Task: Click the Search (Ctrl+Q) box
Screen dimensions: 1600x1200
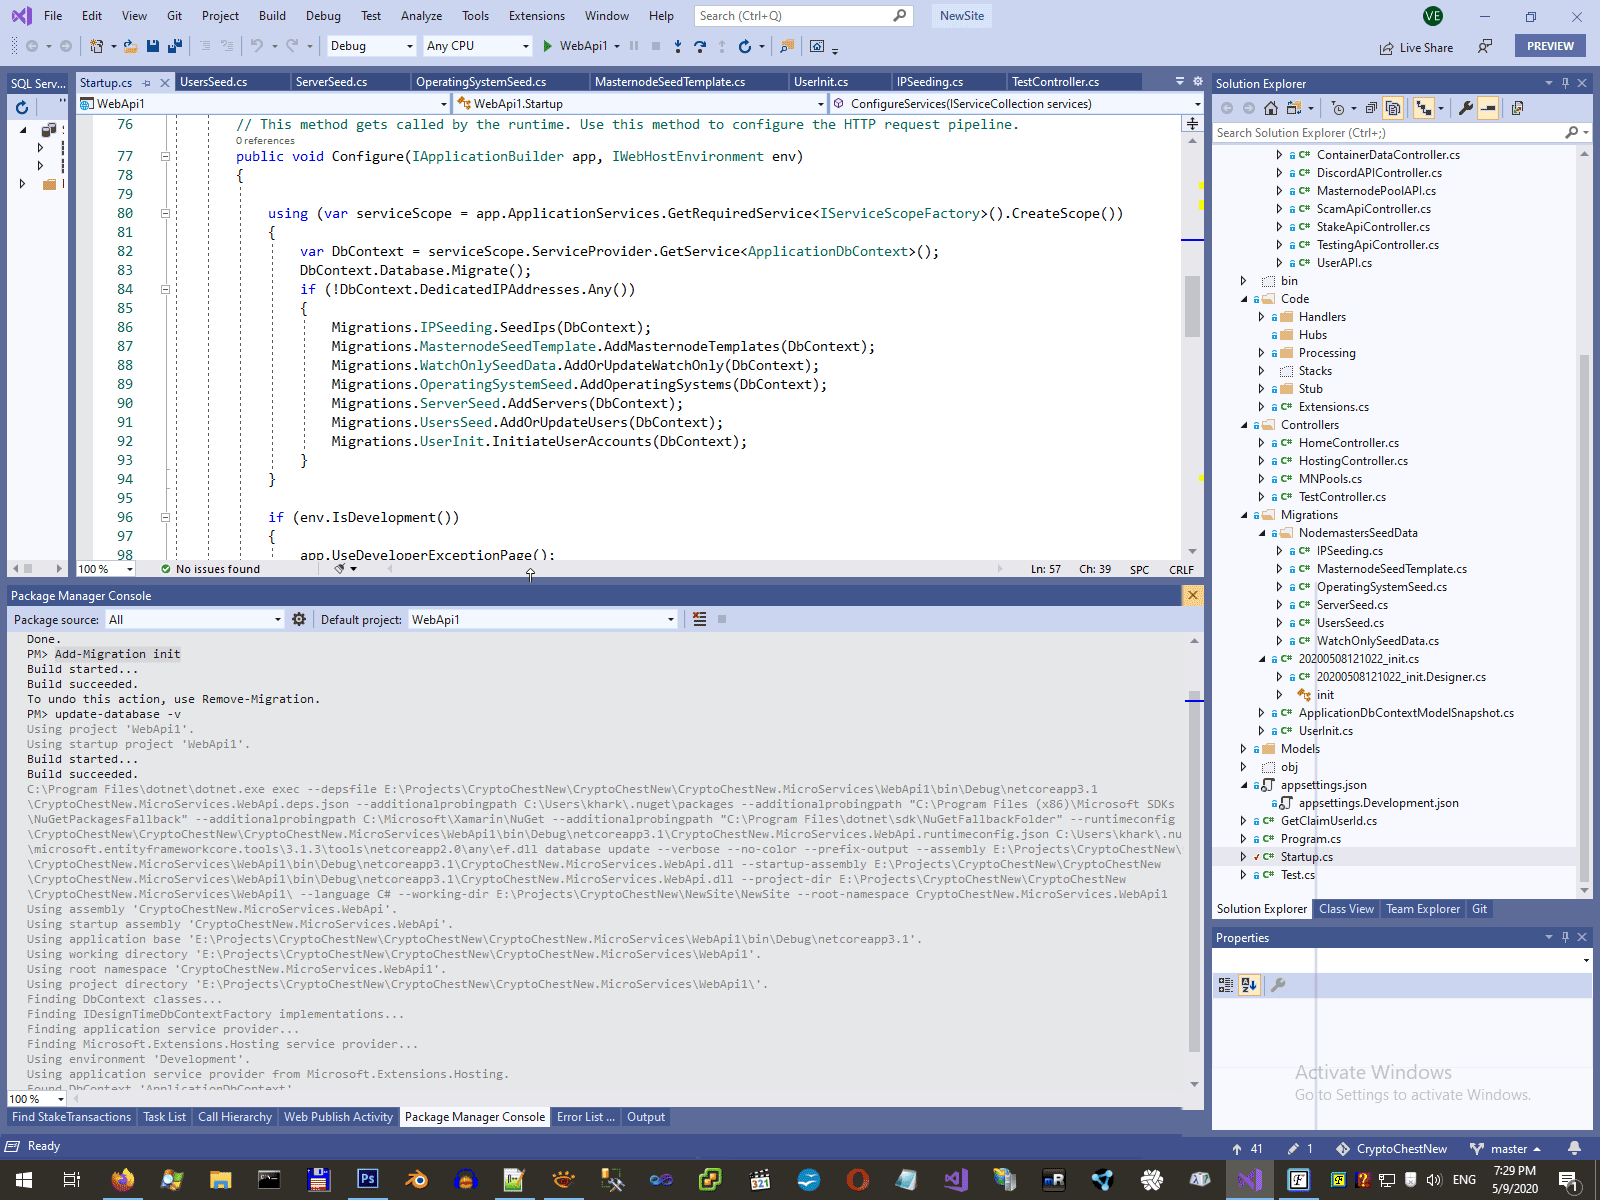Action: (802, 16)
